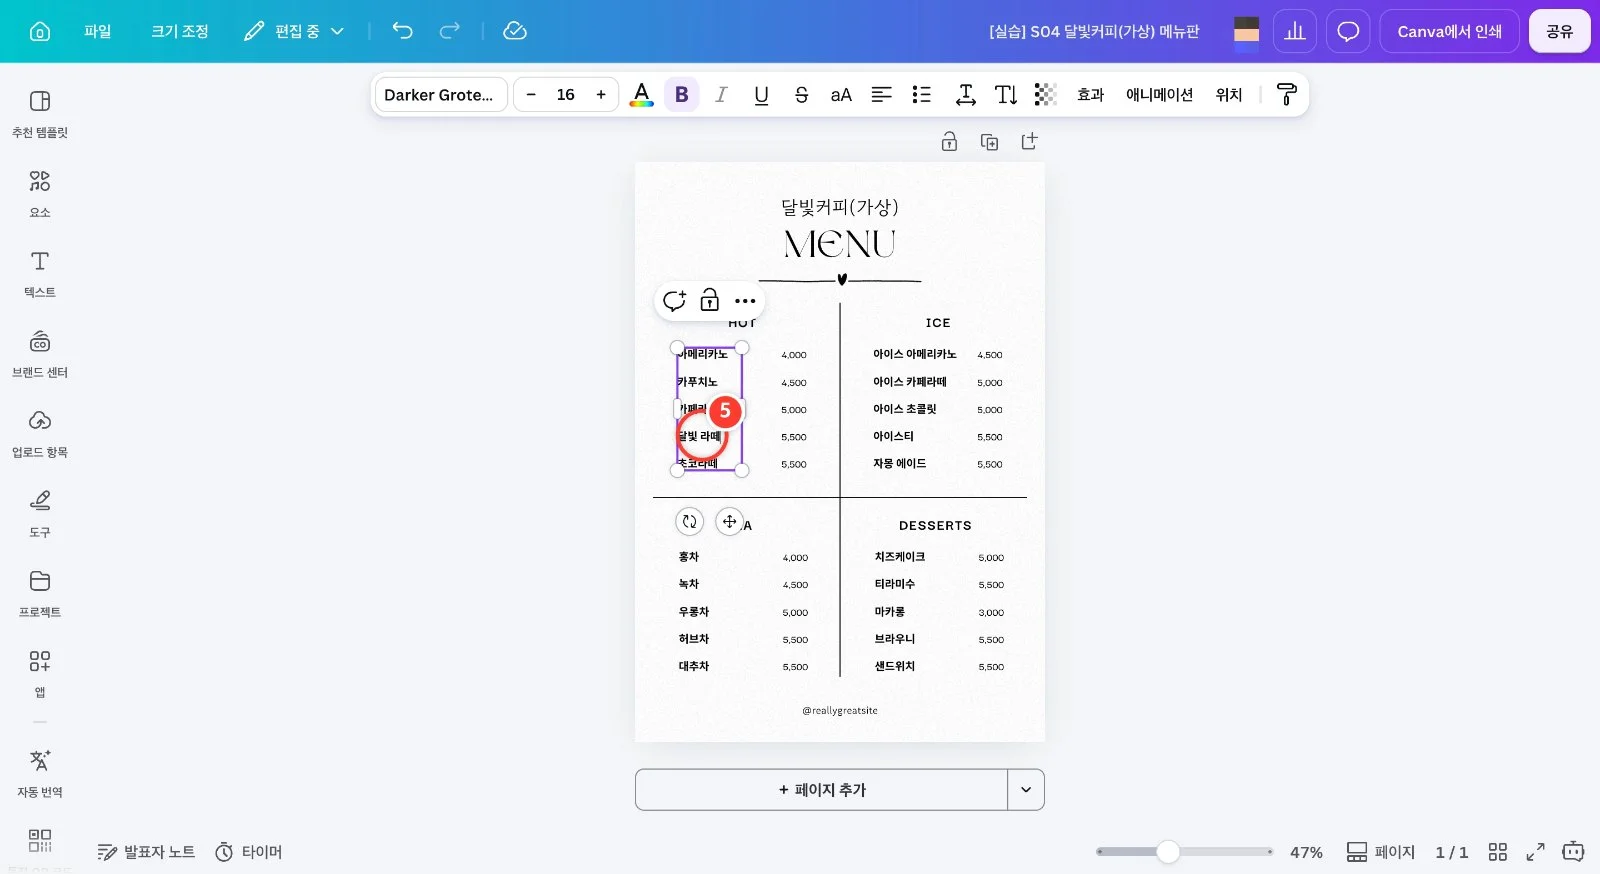Toggle bold formatting
Image resolution: width=1600 pixels, height=874 pixels.
[682, 95]
